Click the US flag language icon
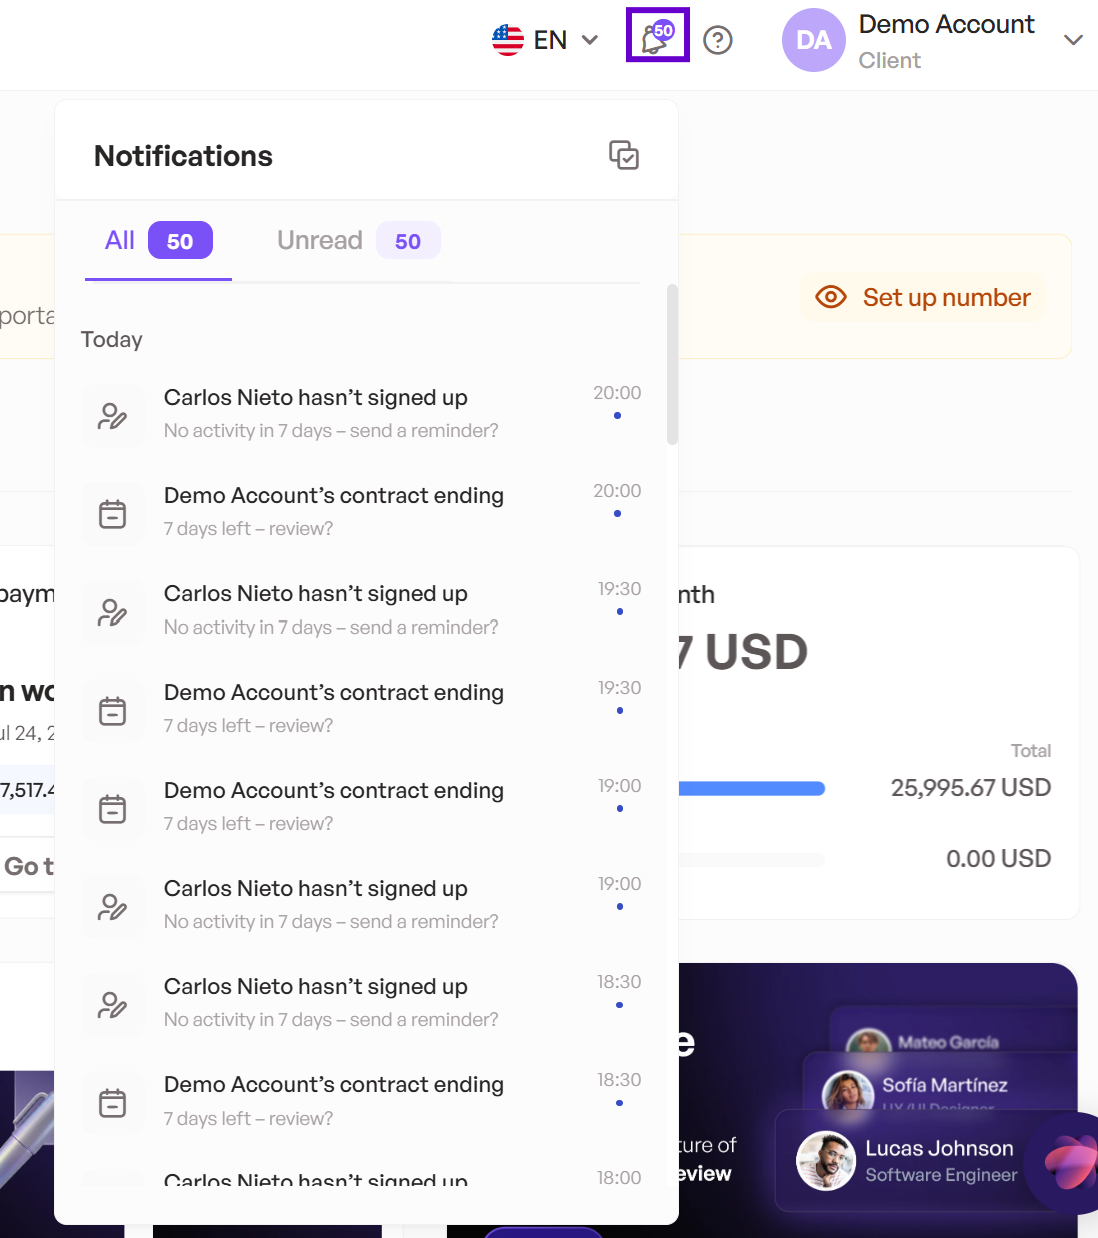 click(508, 40)
